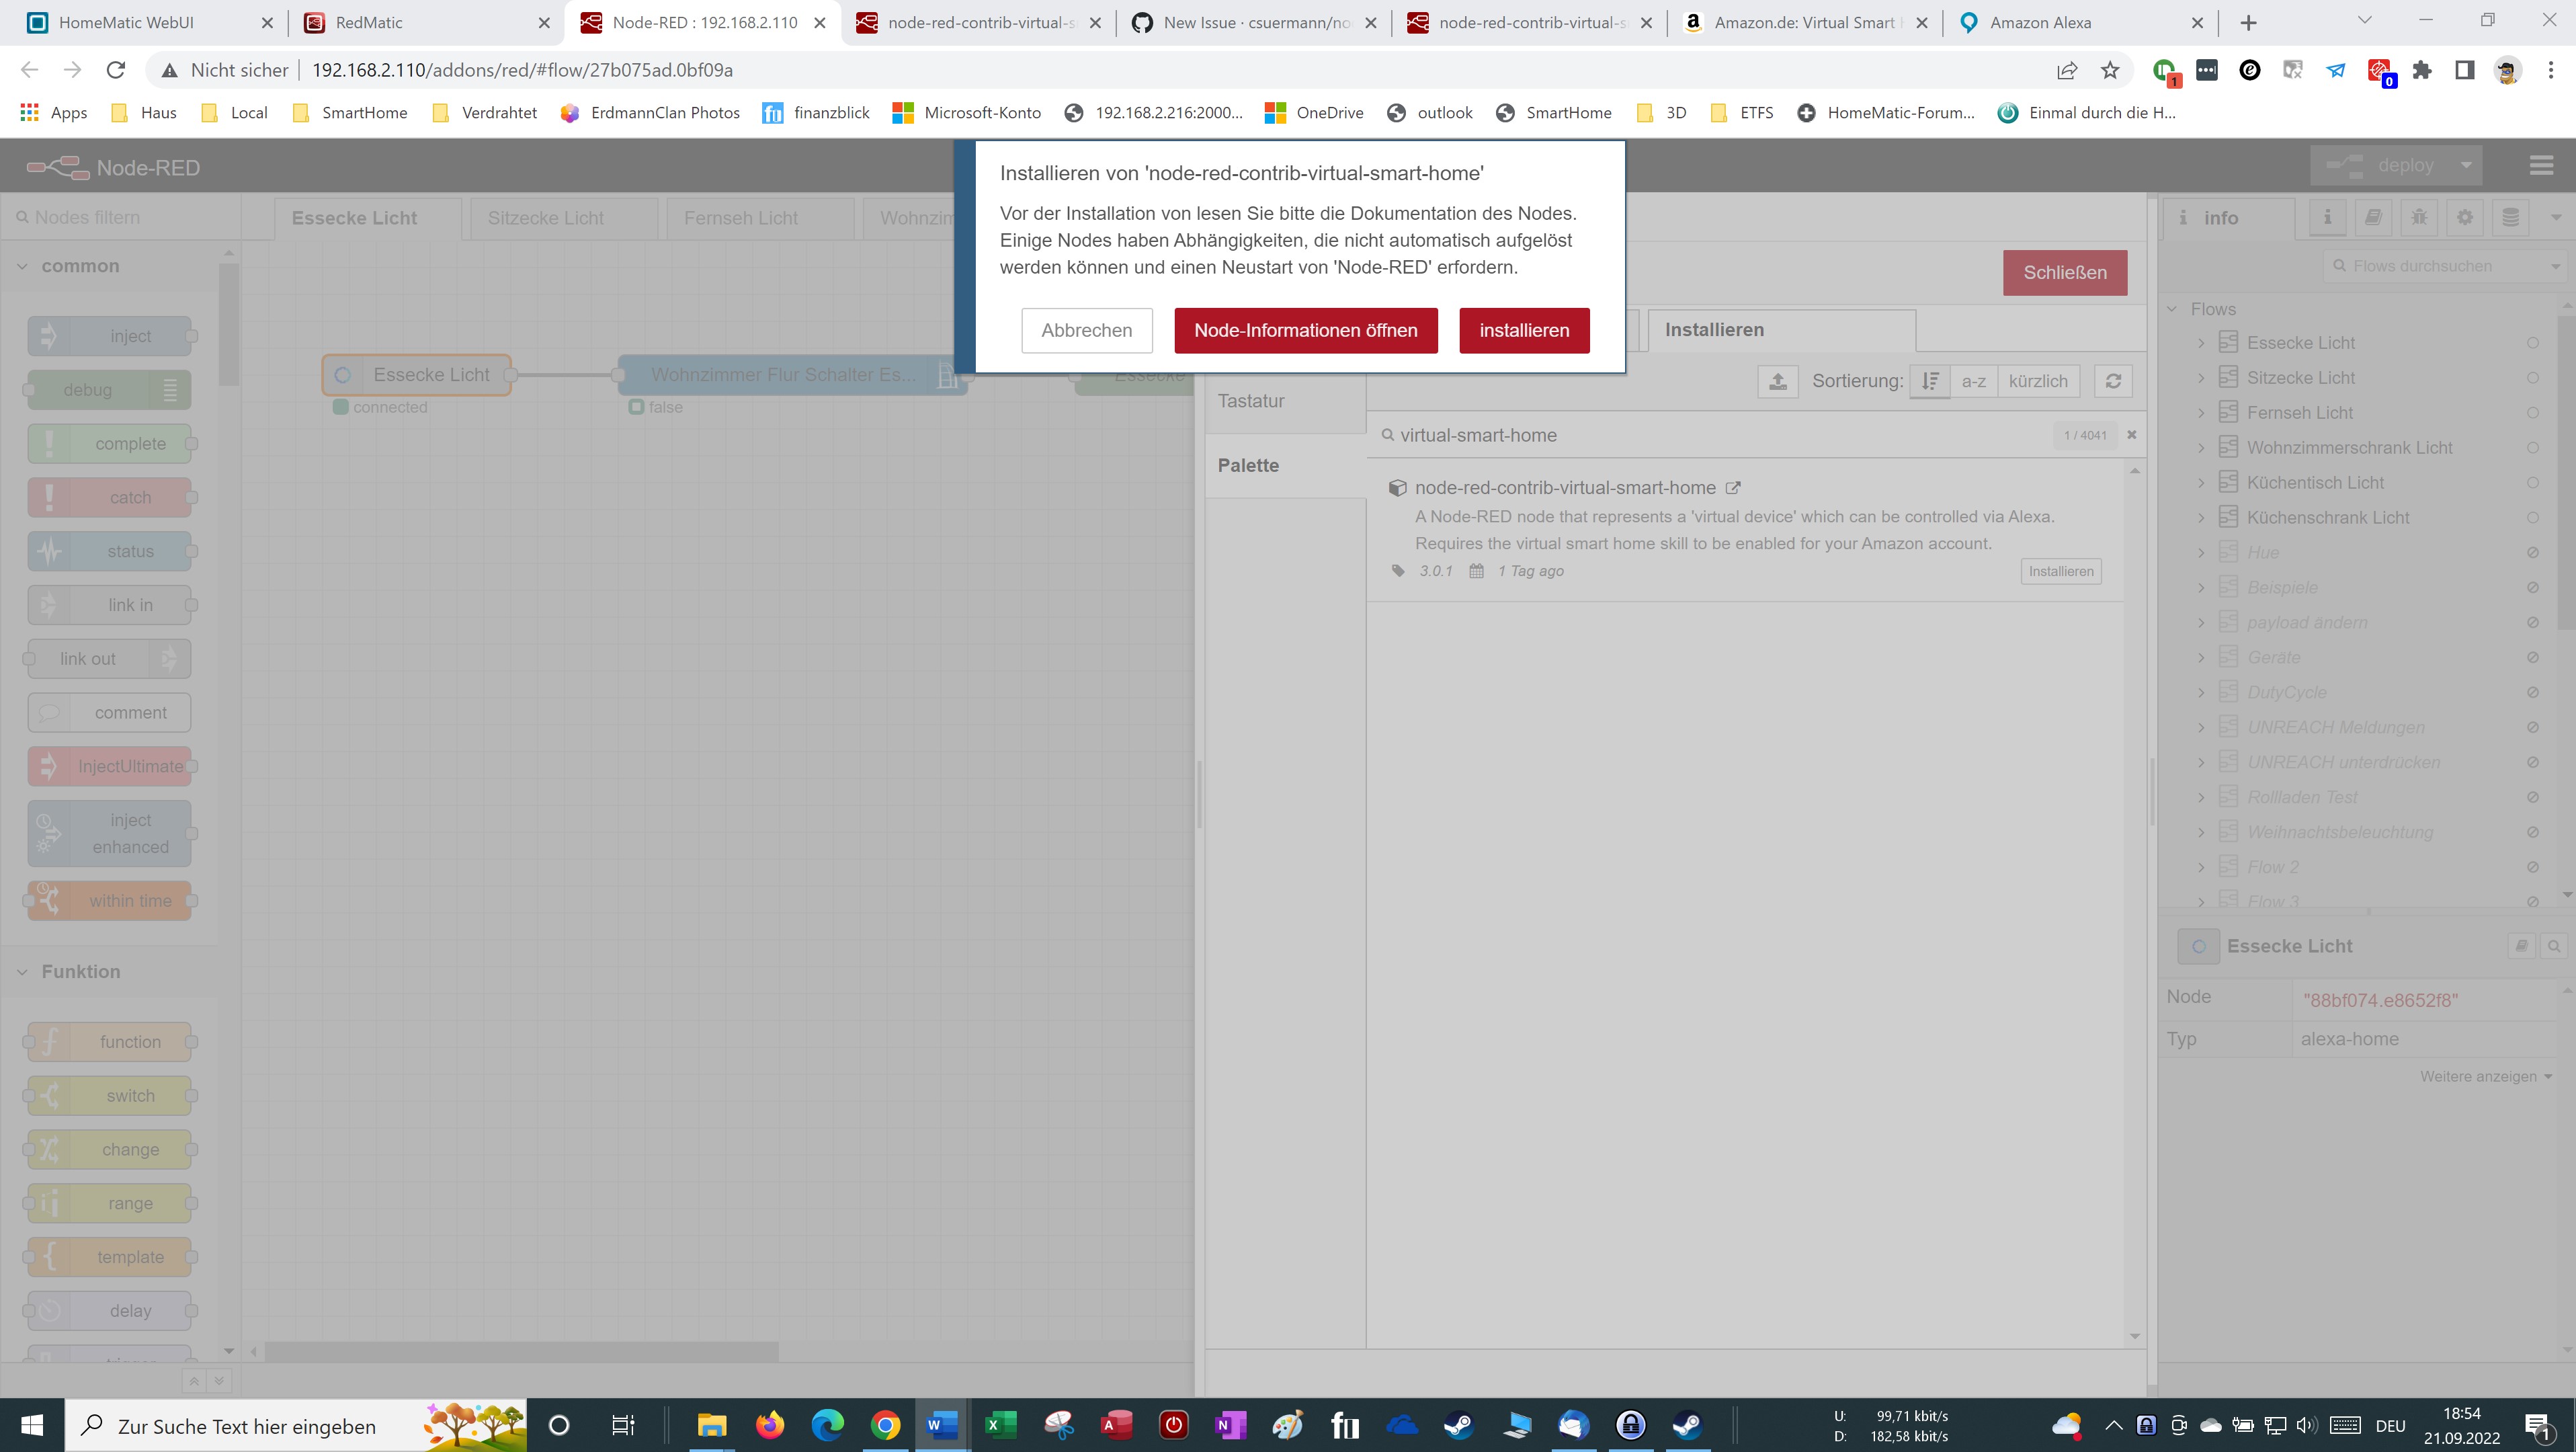The image size is (2576, 1452).
Task: Open the debug messages sidebar (bug icon)
Action: click(2420, 217)
